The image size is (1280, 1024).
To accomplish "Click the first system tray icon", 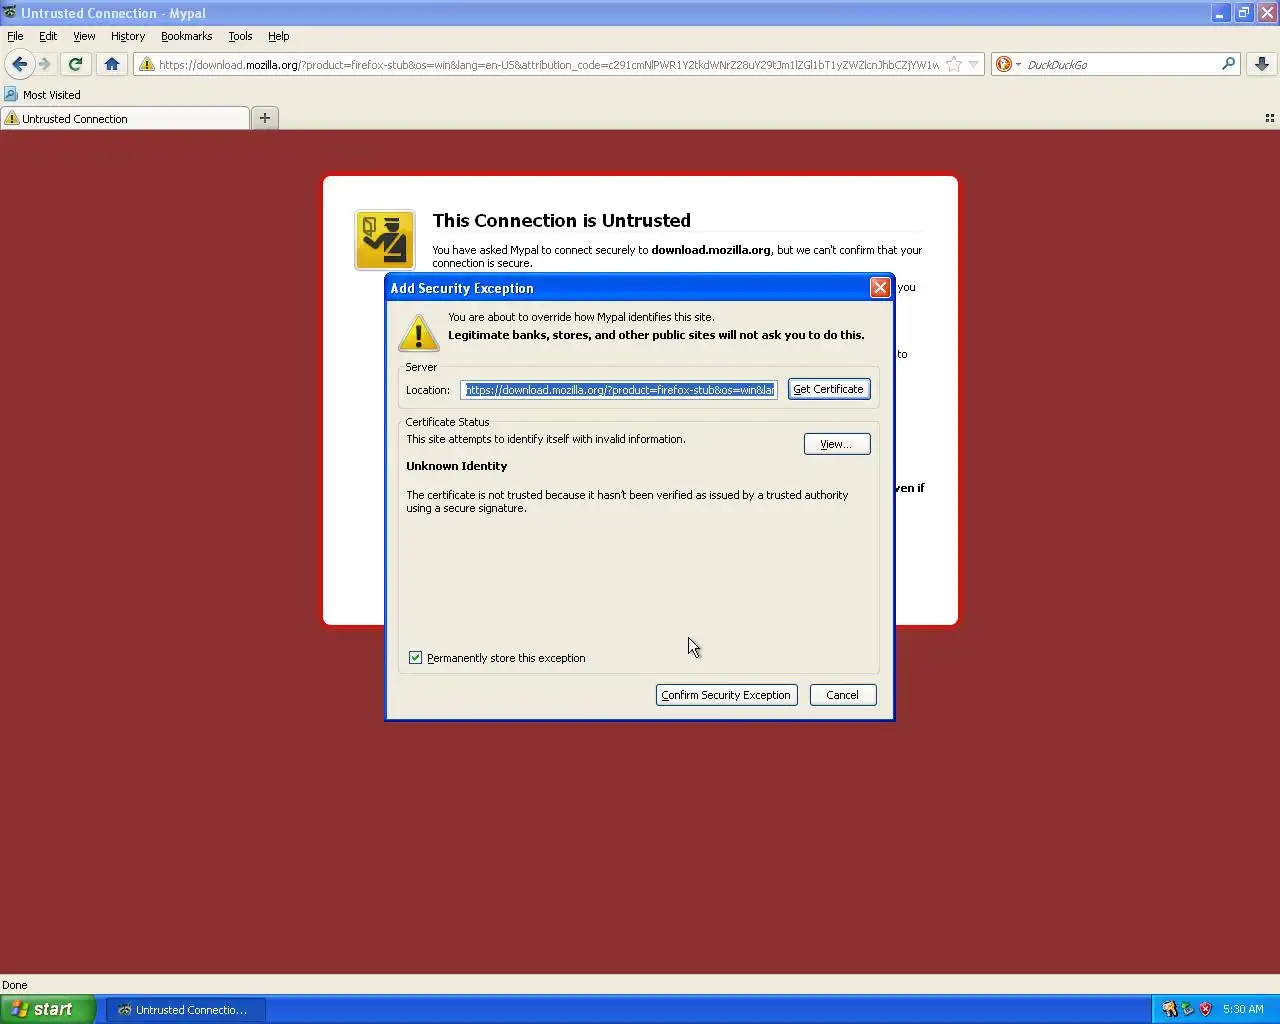I will [1169, 1009].
